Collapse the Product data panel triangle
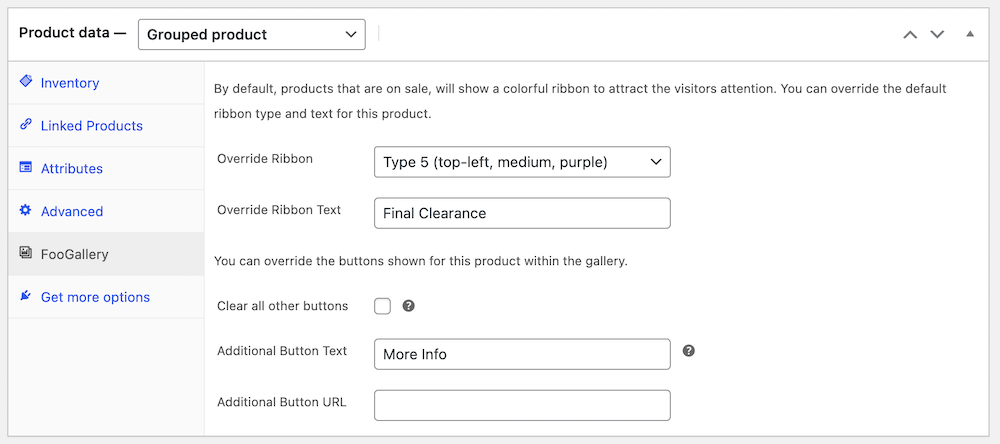The image size is (1000, 444). [x=970, y=34]
